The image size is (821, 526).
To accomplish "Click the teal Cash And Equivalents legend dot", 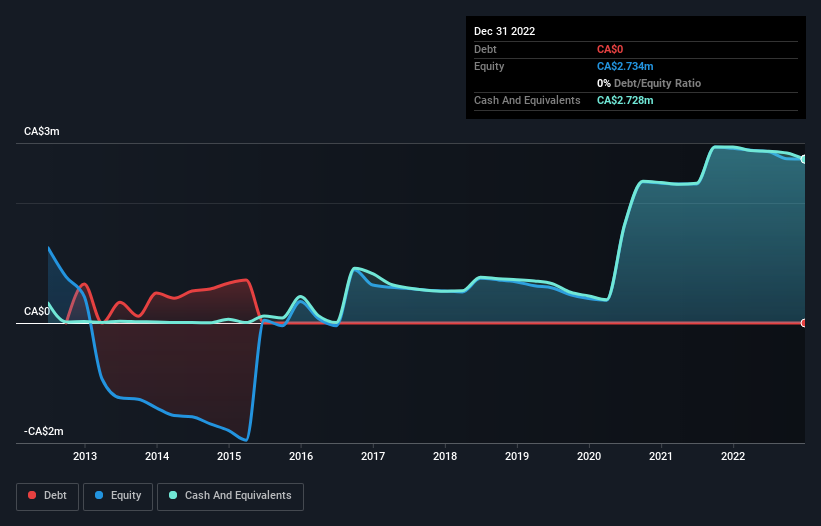I will (173, 495).
